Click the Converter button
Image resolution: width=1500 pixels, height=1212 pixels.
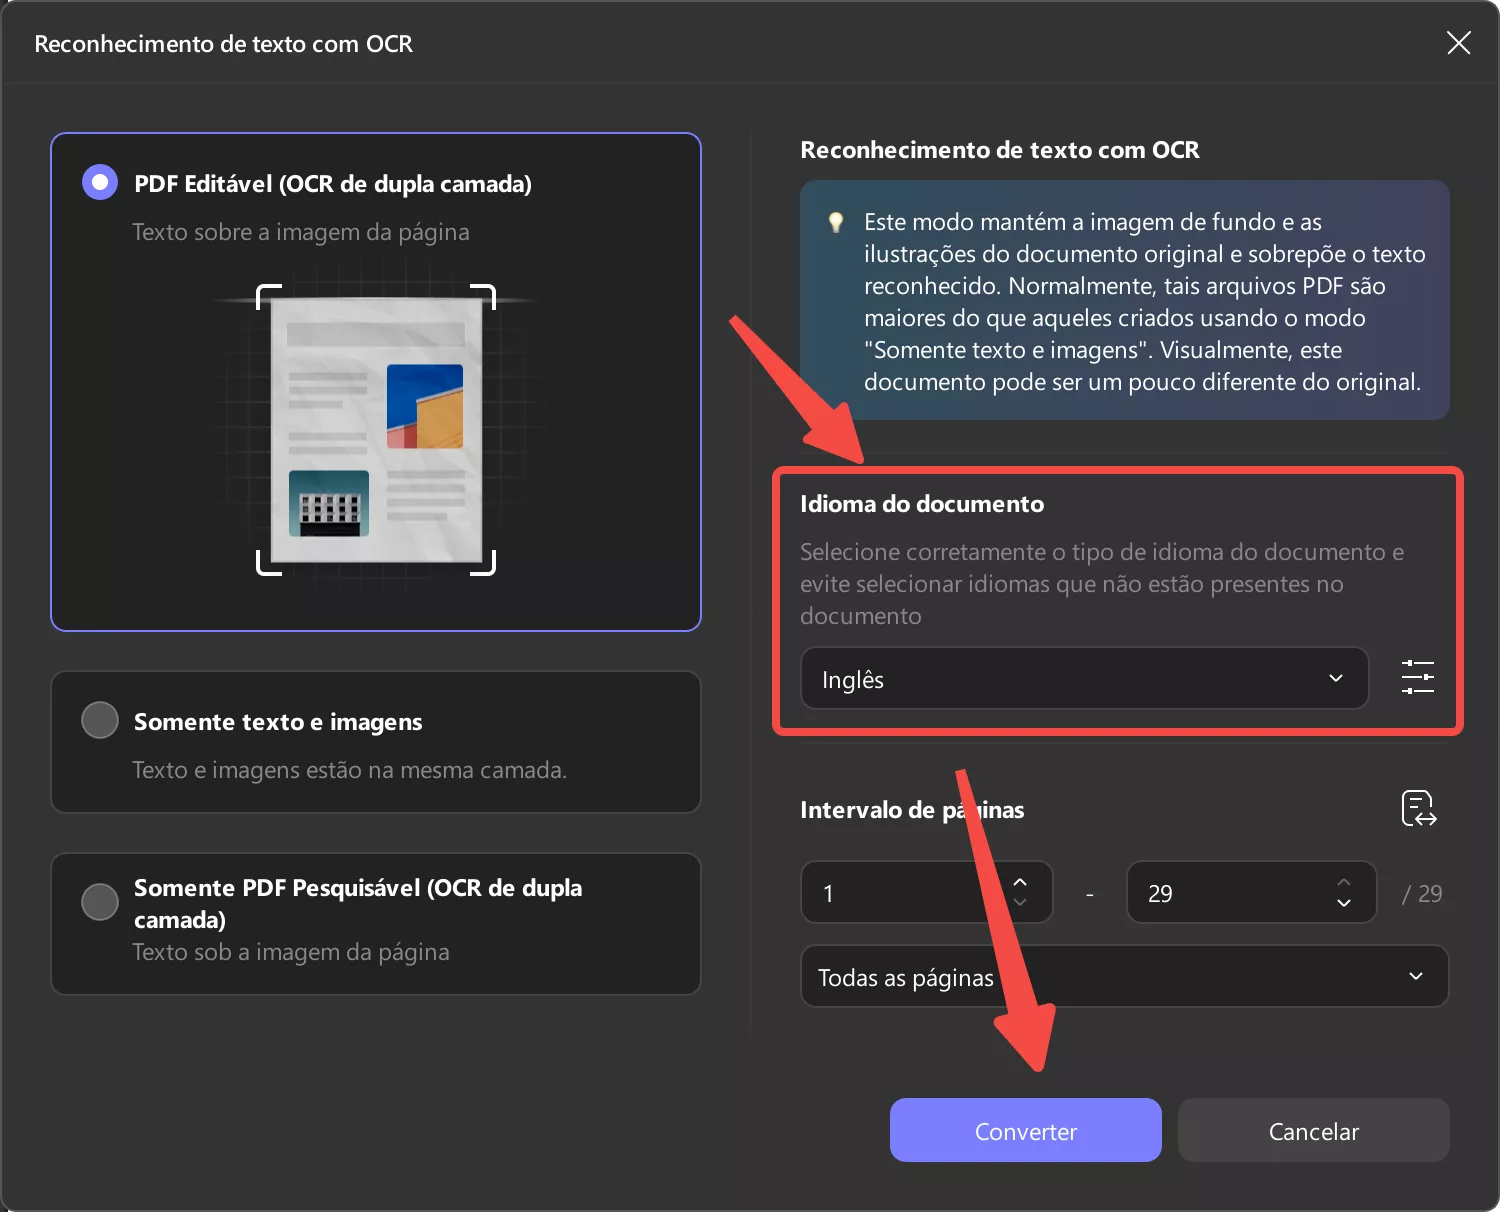[1025, 1130]
